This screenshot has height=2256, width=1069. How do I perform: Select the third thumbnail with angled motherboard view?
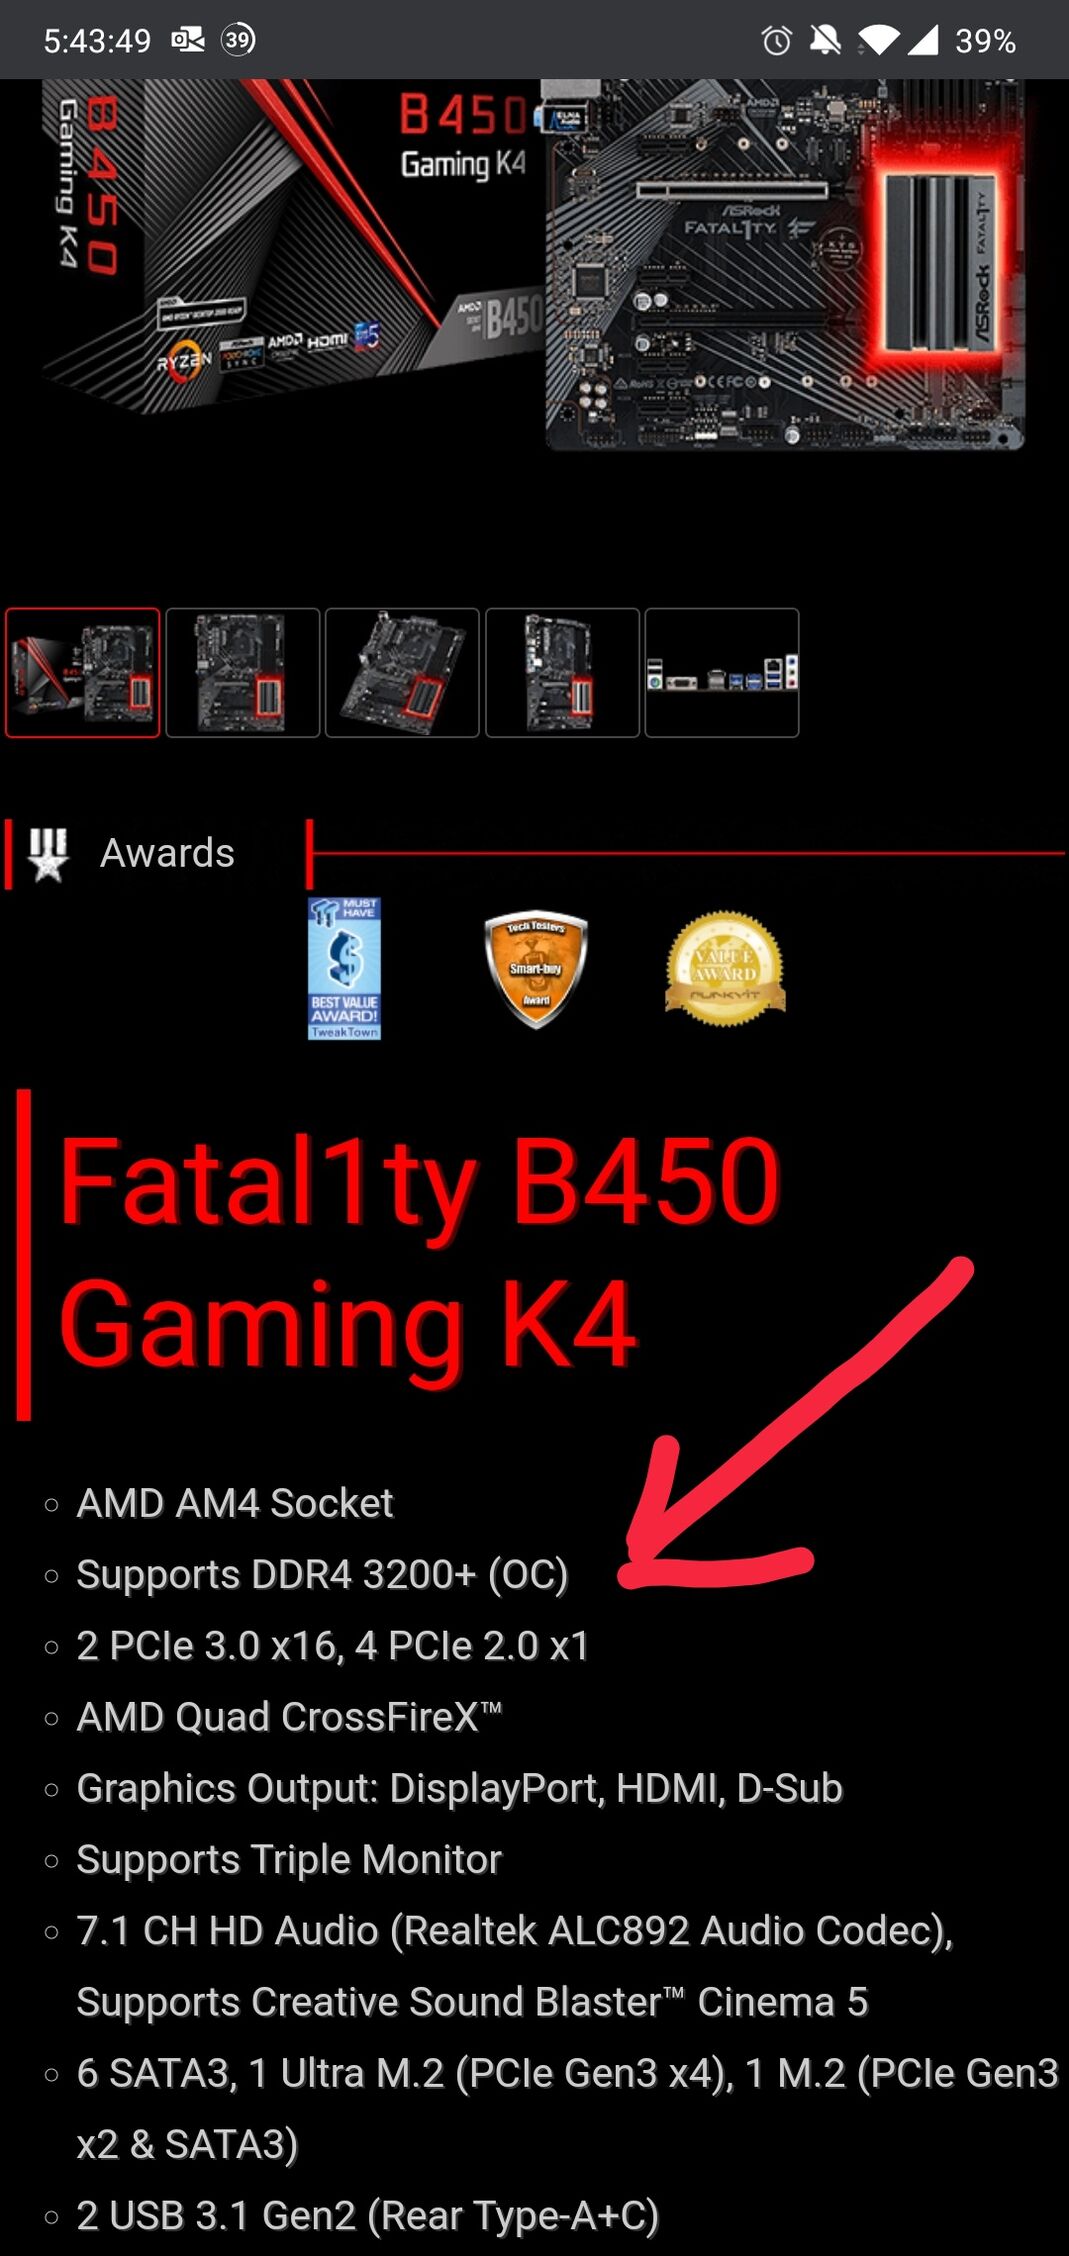[402, 673]
